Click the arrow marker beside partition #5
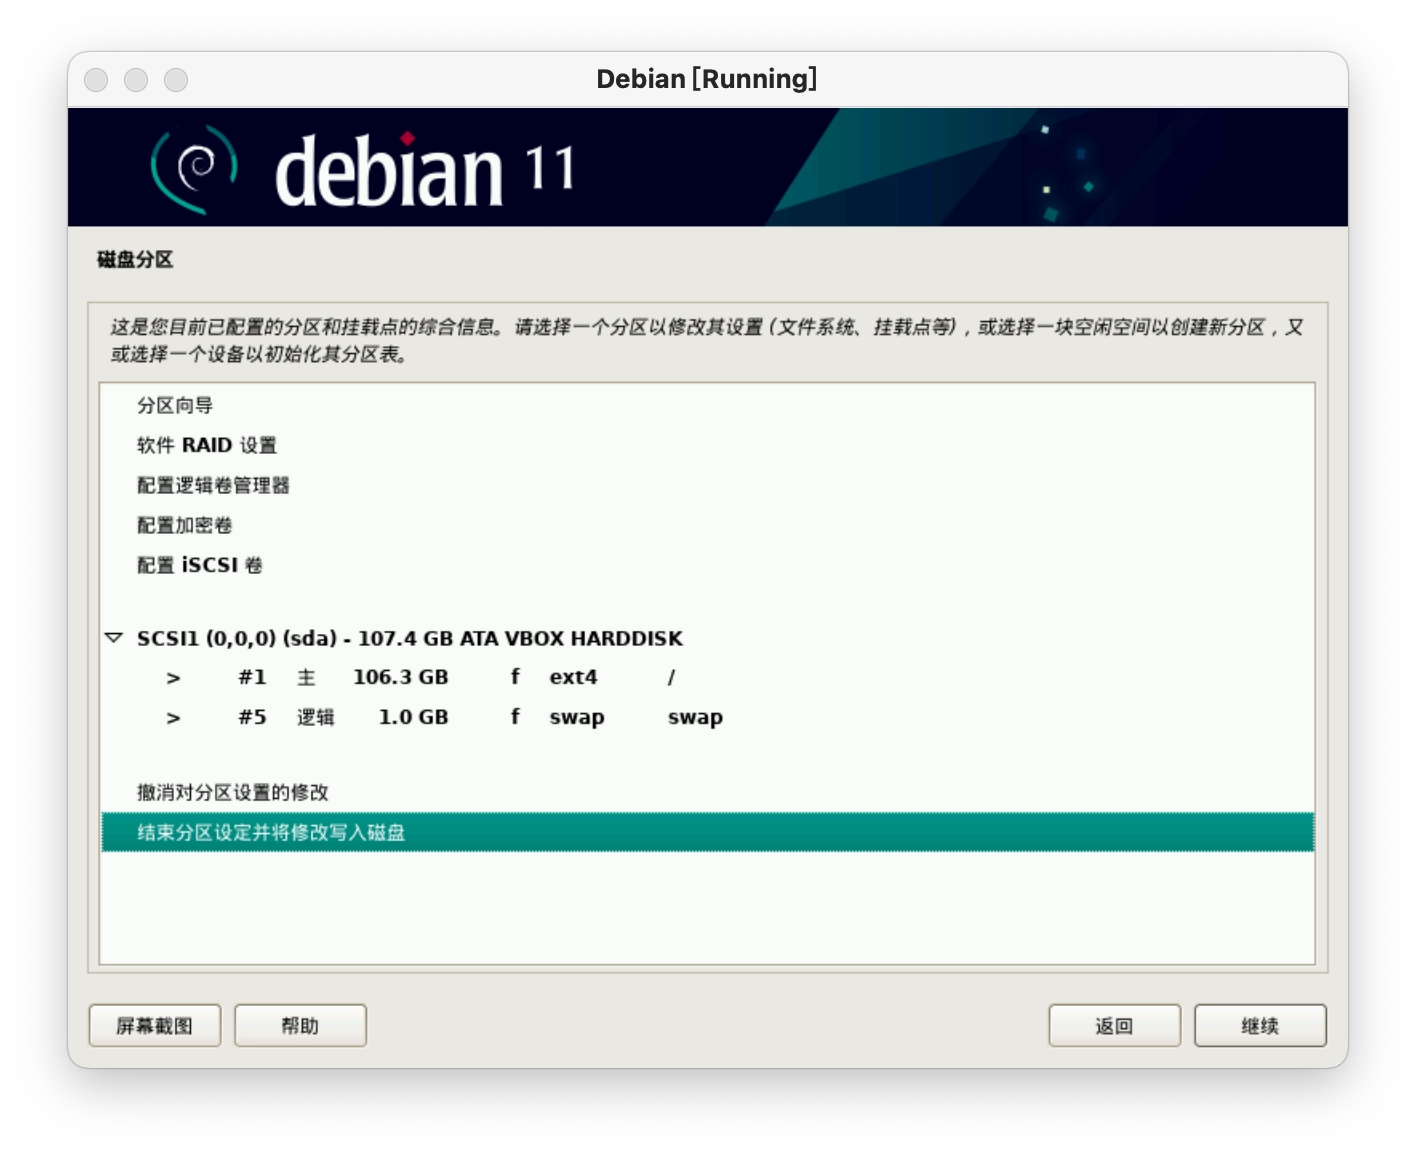This screenshot has height=1152, width=1416. (x=173, y=718)
